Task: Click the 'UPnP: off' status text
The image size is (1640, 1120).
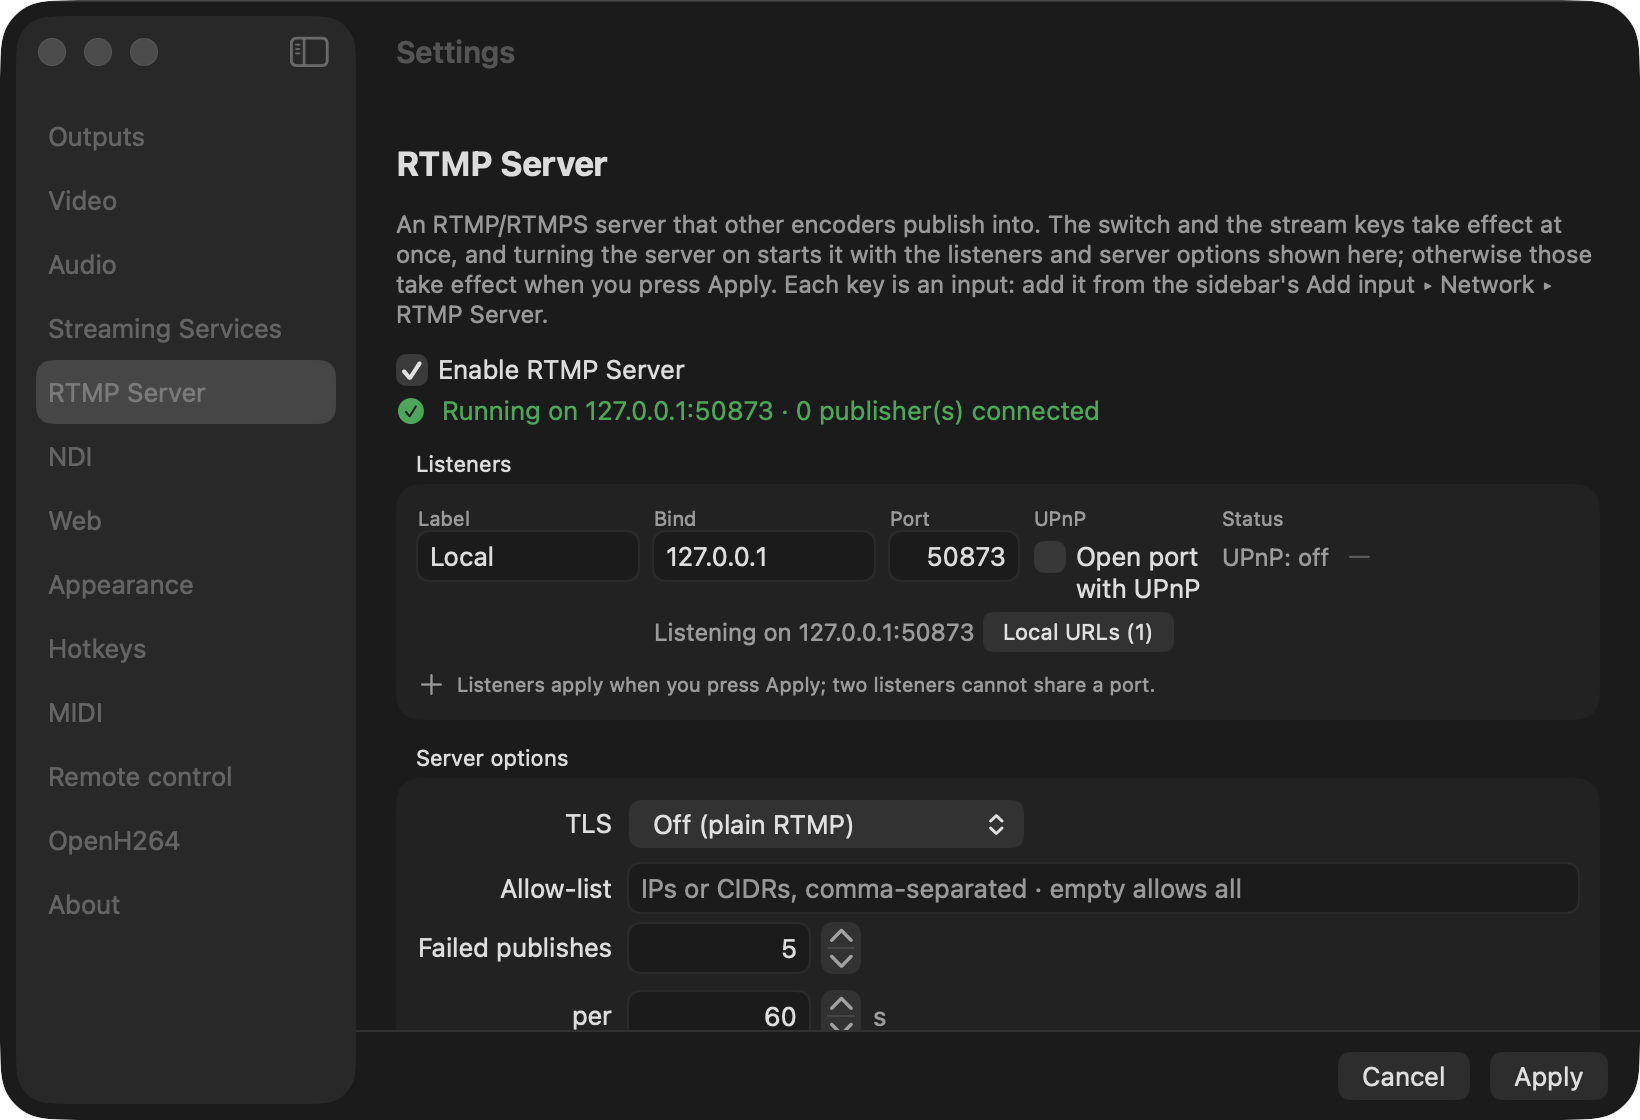Action: click(x=1275, y=557)
